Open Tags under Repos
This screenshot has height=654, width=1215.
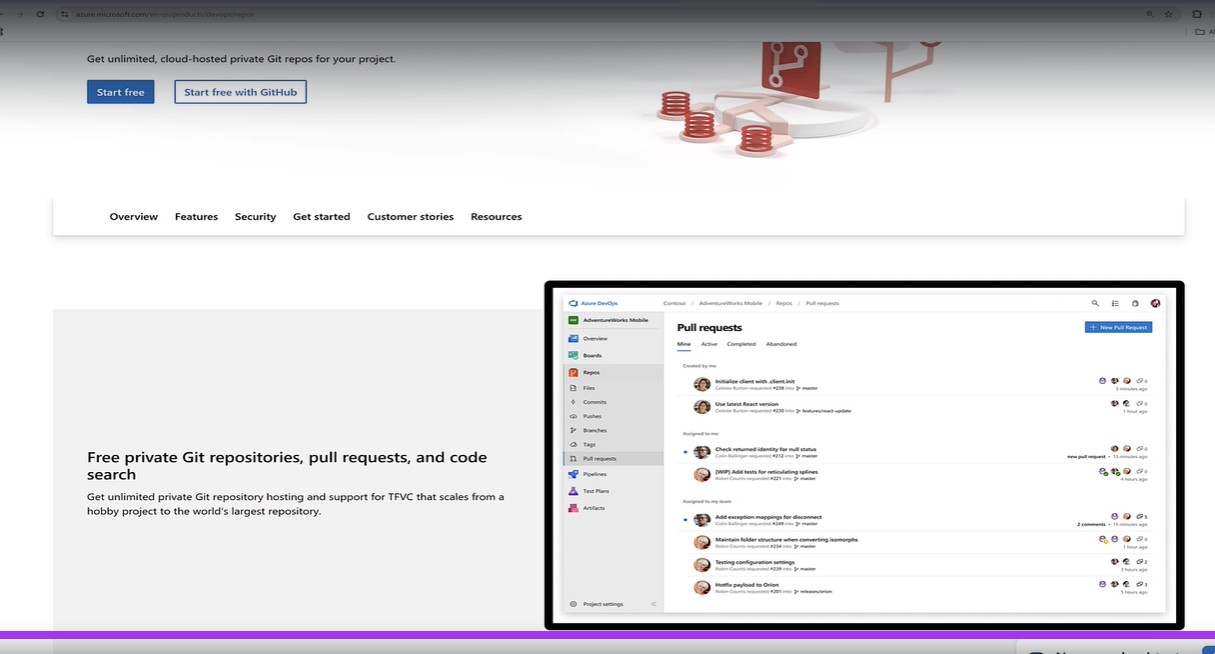tap(589, 444)
